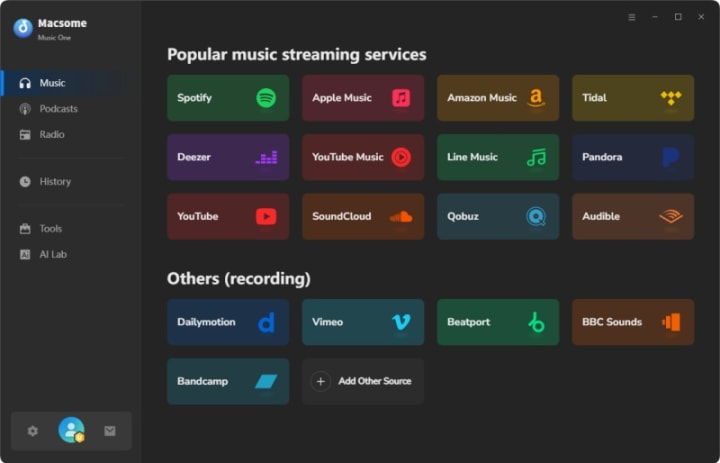The width and height of the screenshot is (720, 463).
Task: Open the settings gear icon
Action: point(33,431)
